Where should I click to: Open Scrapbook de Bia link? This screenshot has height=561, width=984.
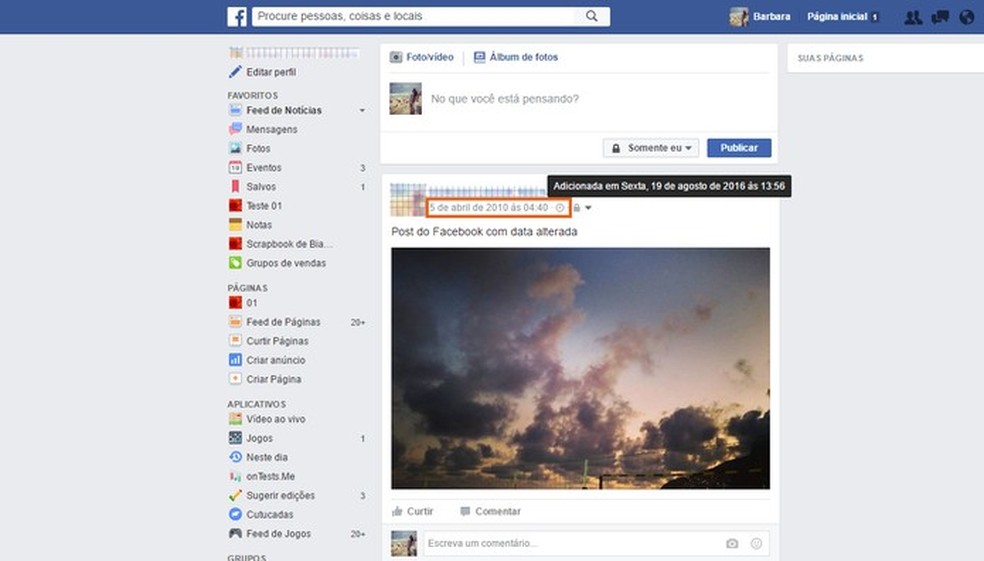coord(289,244)
